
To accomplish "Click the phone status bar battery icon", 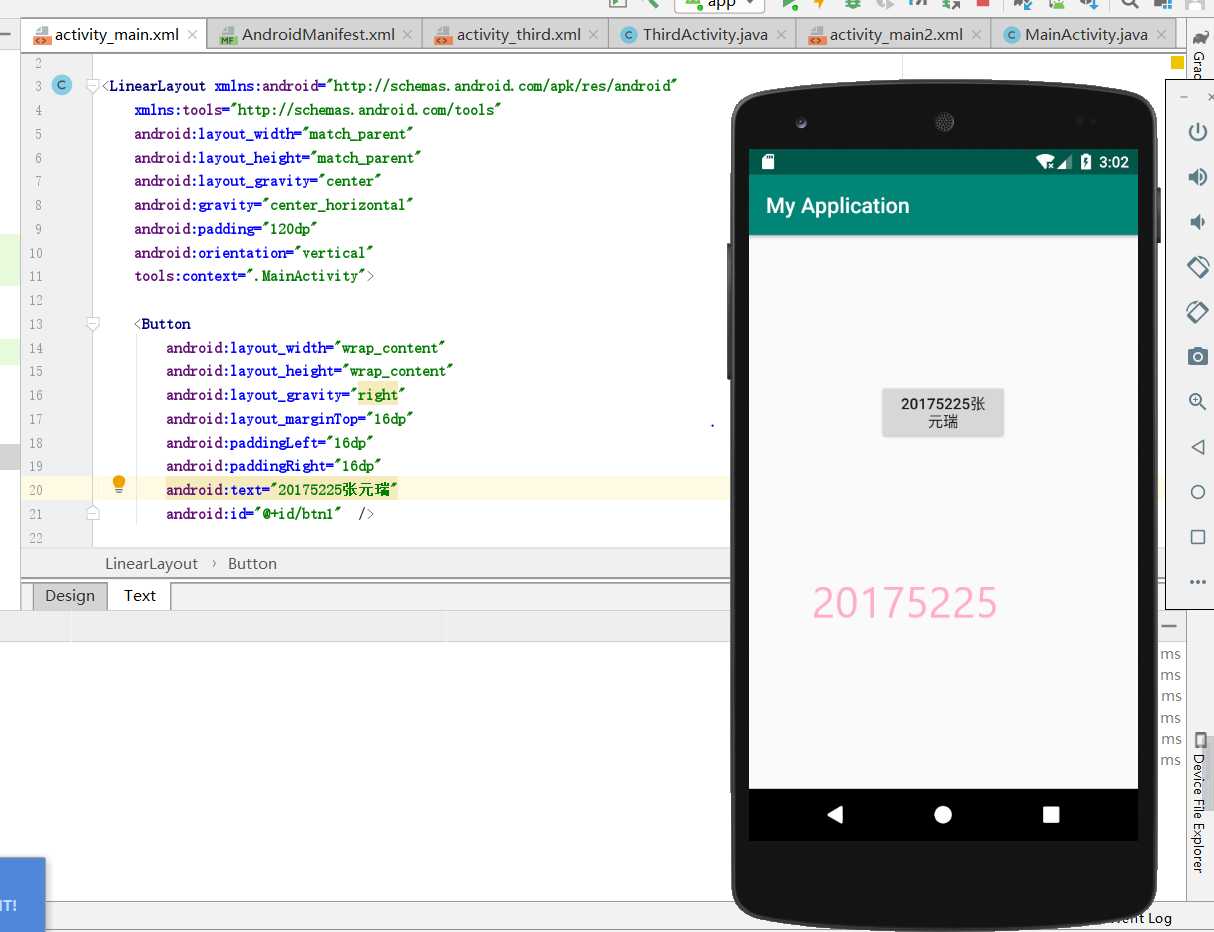I will click(1086, 162).
